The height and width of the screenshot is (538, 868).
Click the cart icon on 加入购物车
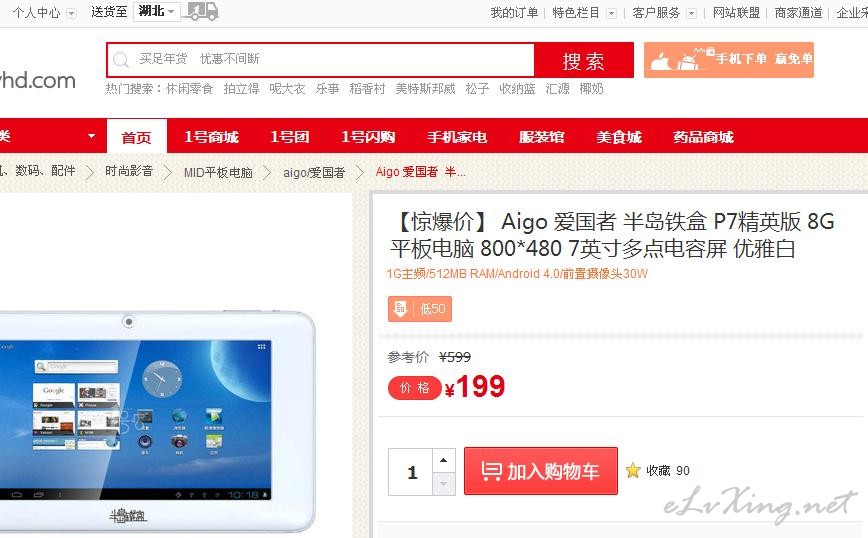tap(490, 471)
